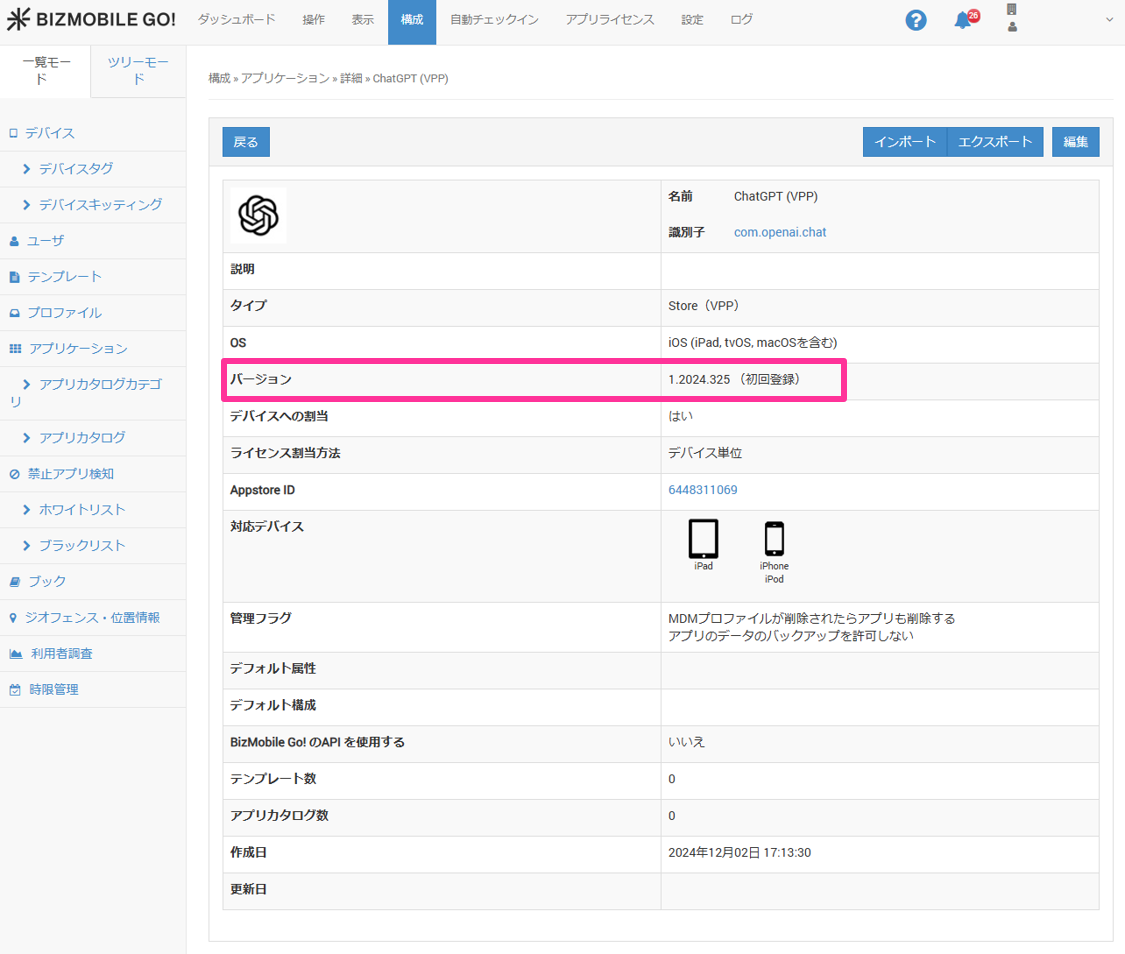Switch to ツリーモード tab
Screen dimensions: 1125x954
click(x=139, y=70)
